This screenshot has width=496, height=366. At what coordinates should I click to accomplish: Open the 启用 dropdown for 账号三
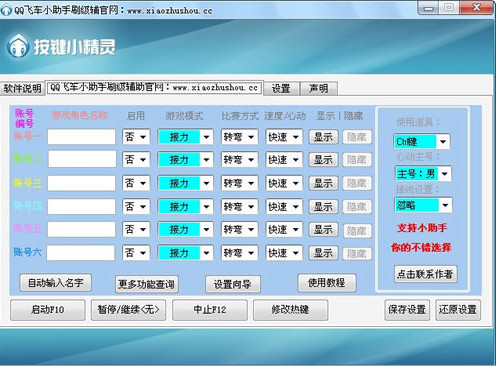coord(136,183)
